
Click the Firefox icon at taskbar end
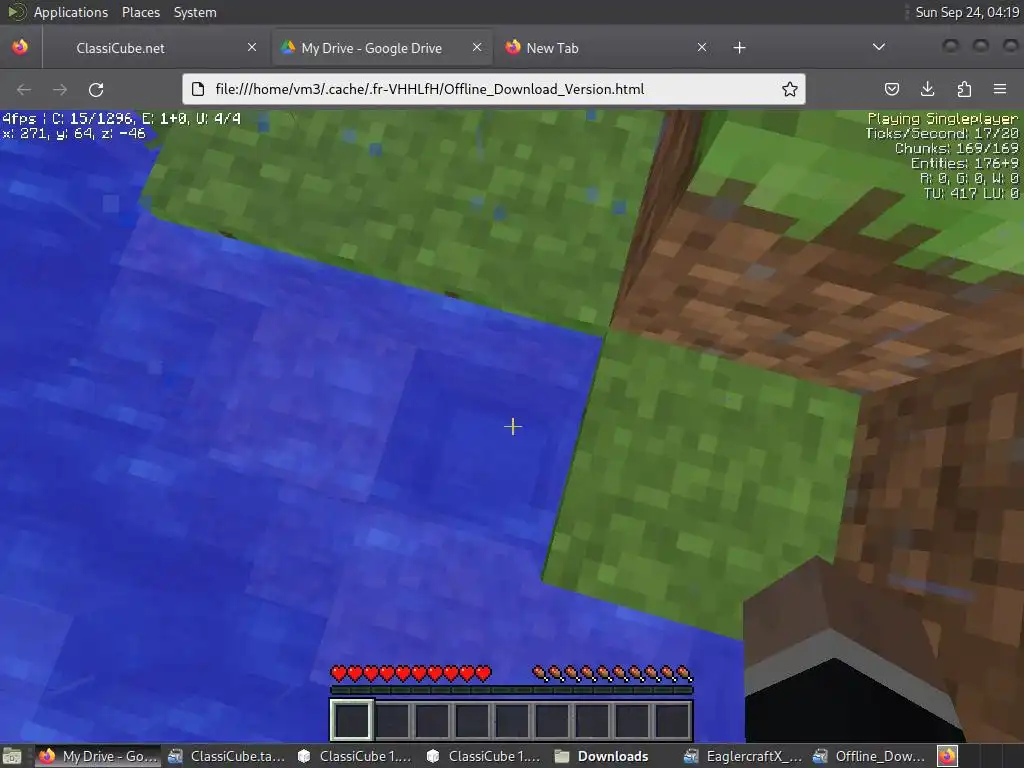[948, 756]
